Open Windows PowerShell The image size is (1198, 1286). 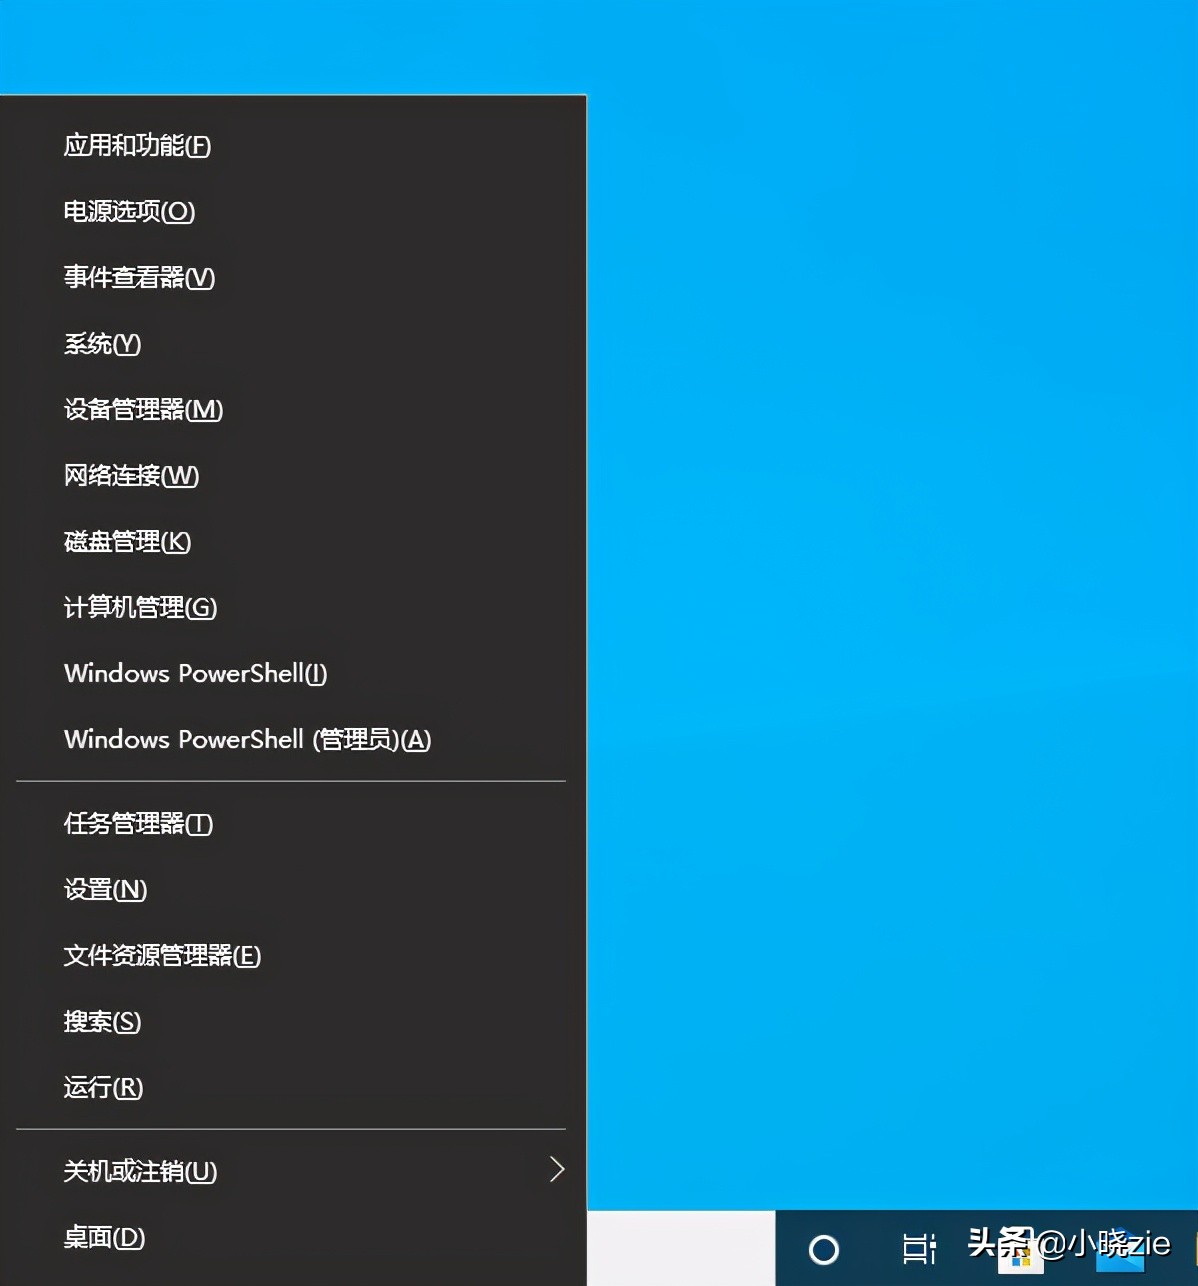click(x=195, y=674)
